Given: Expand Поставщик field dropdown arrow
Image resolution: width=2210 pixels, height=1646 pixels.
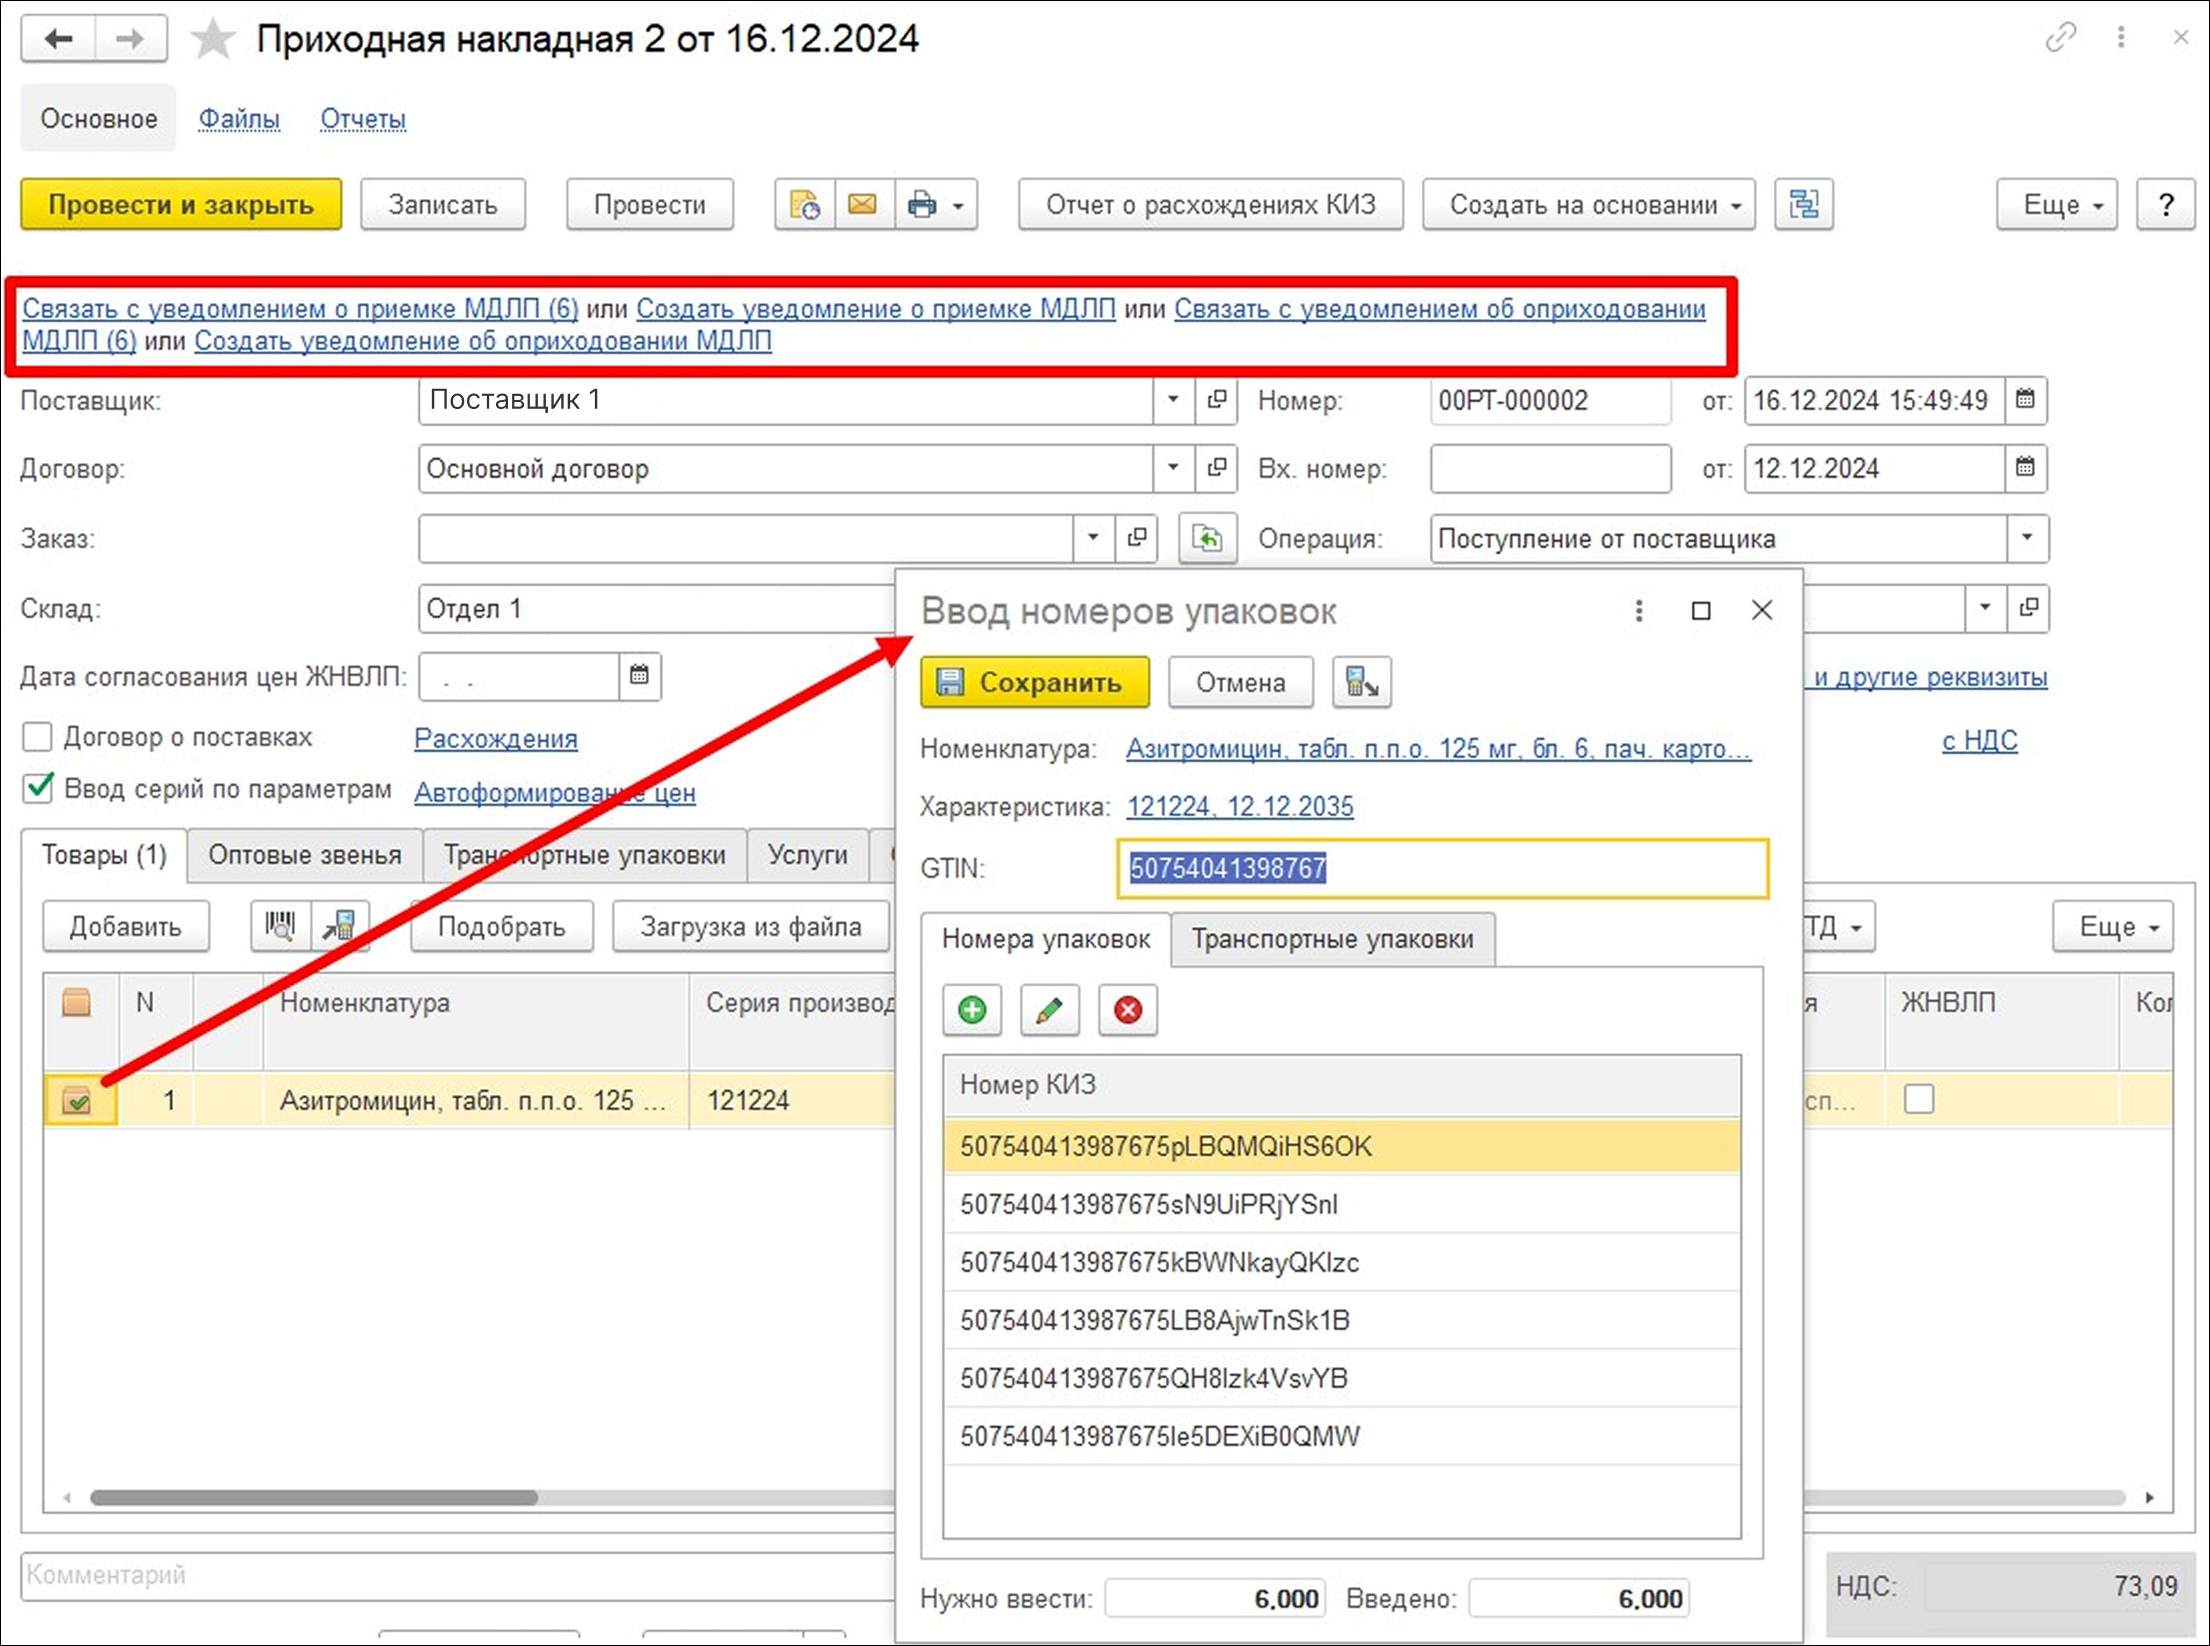Looking at the screenshot, I should (1172, 400).
